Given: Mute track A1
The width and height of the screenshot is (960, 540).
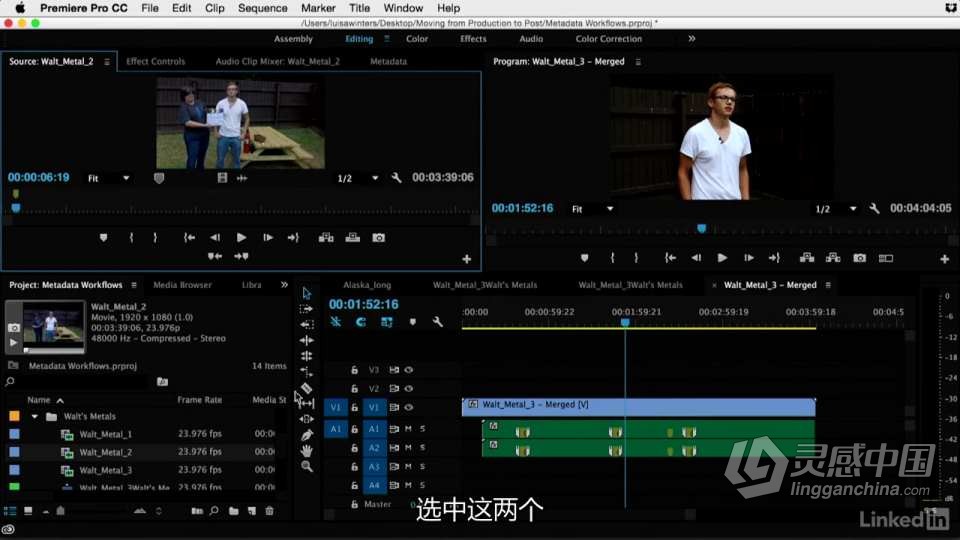Looking at the screenshot, I should [408, 429].
